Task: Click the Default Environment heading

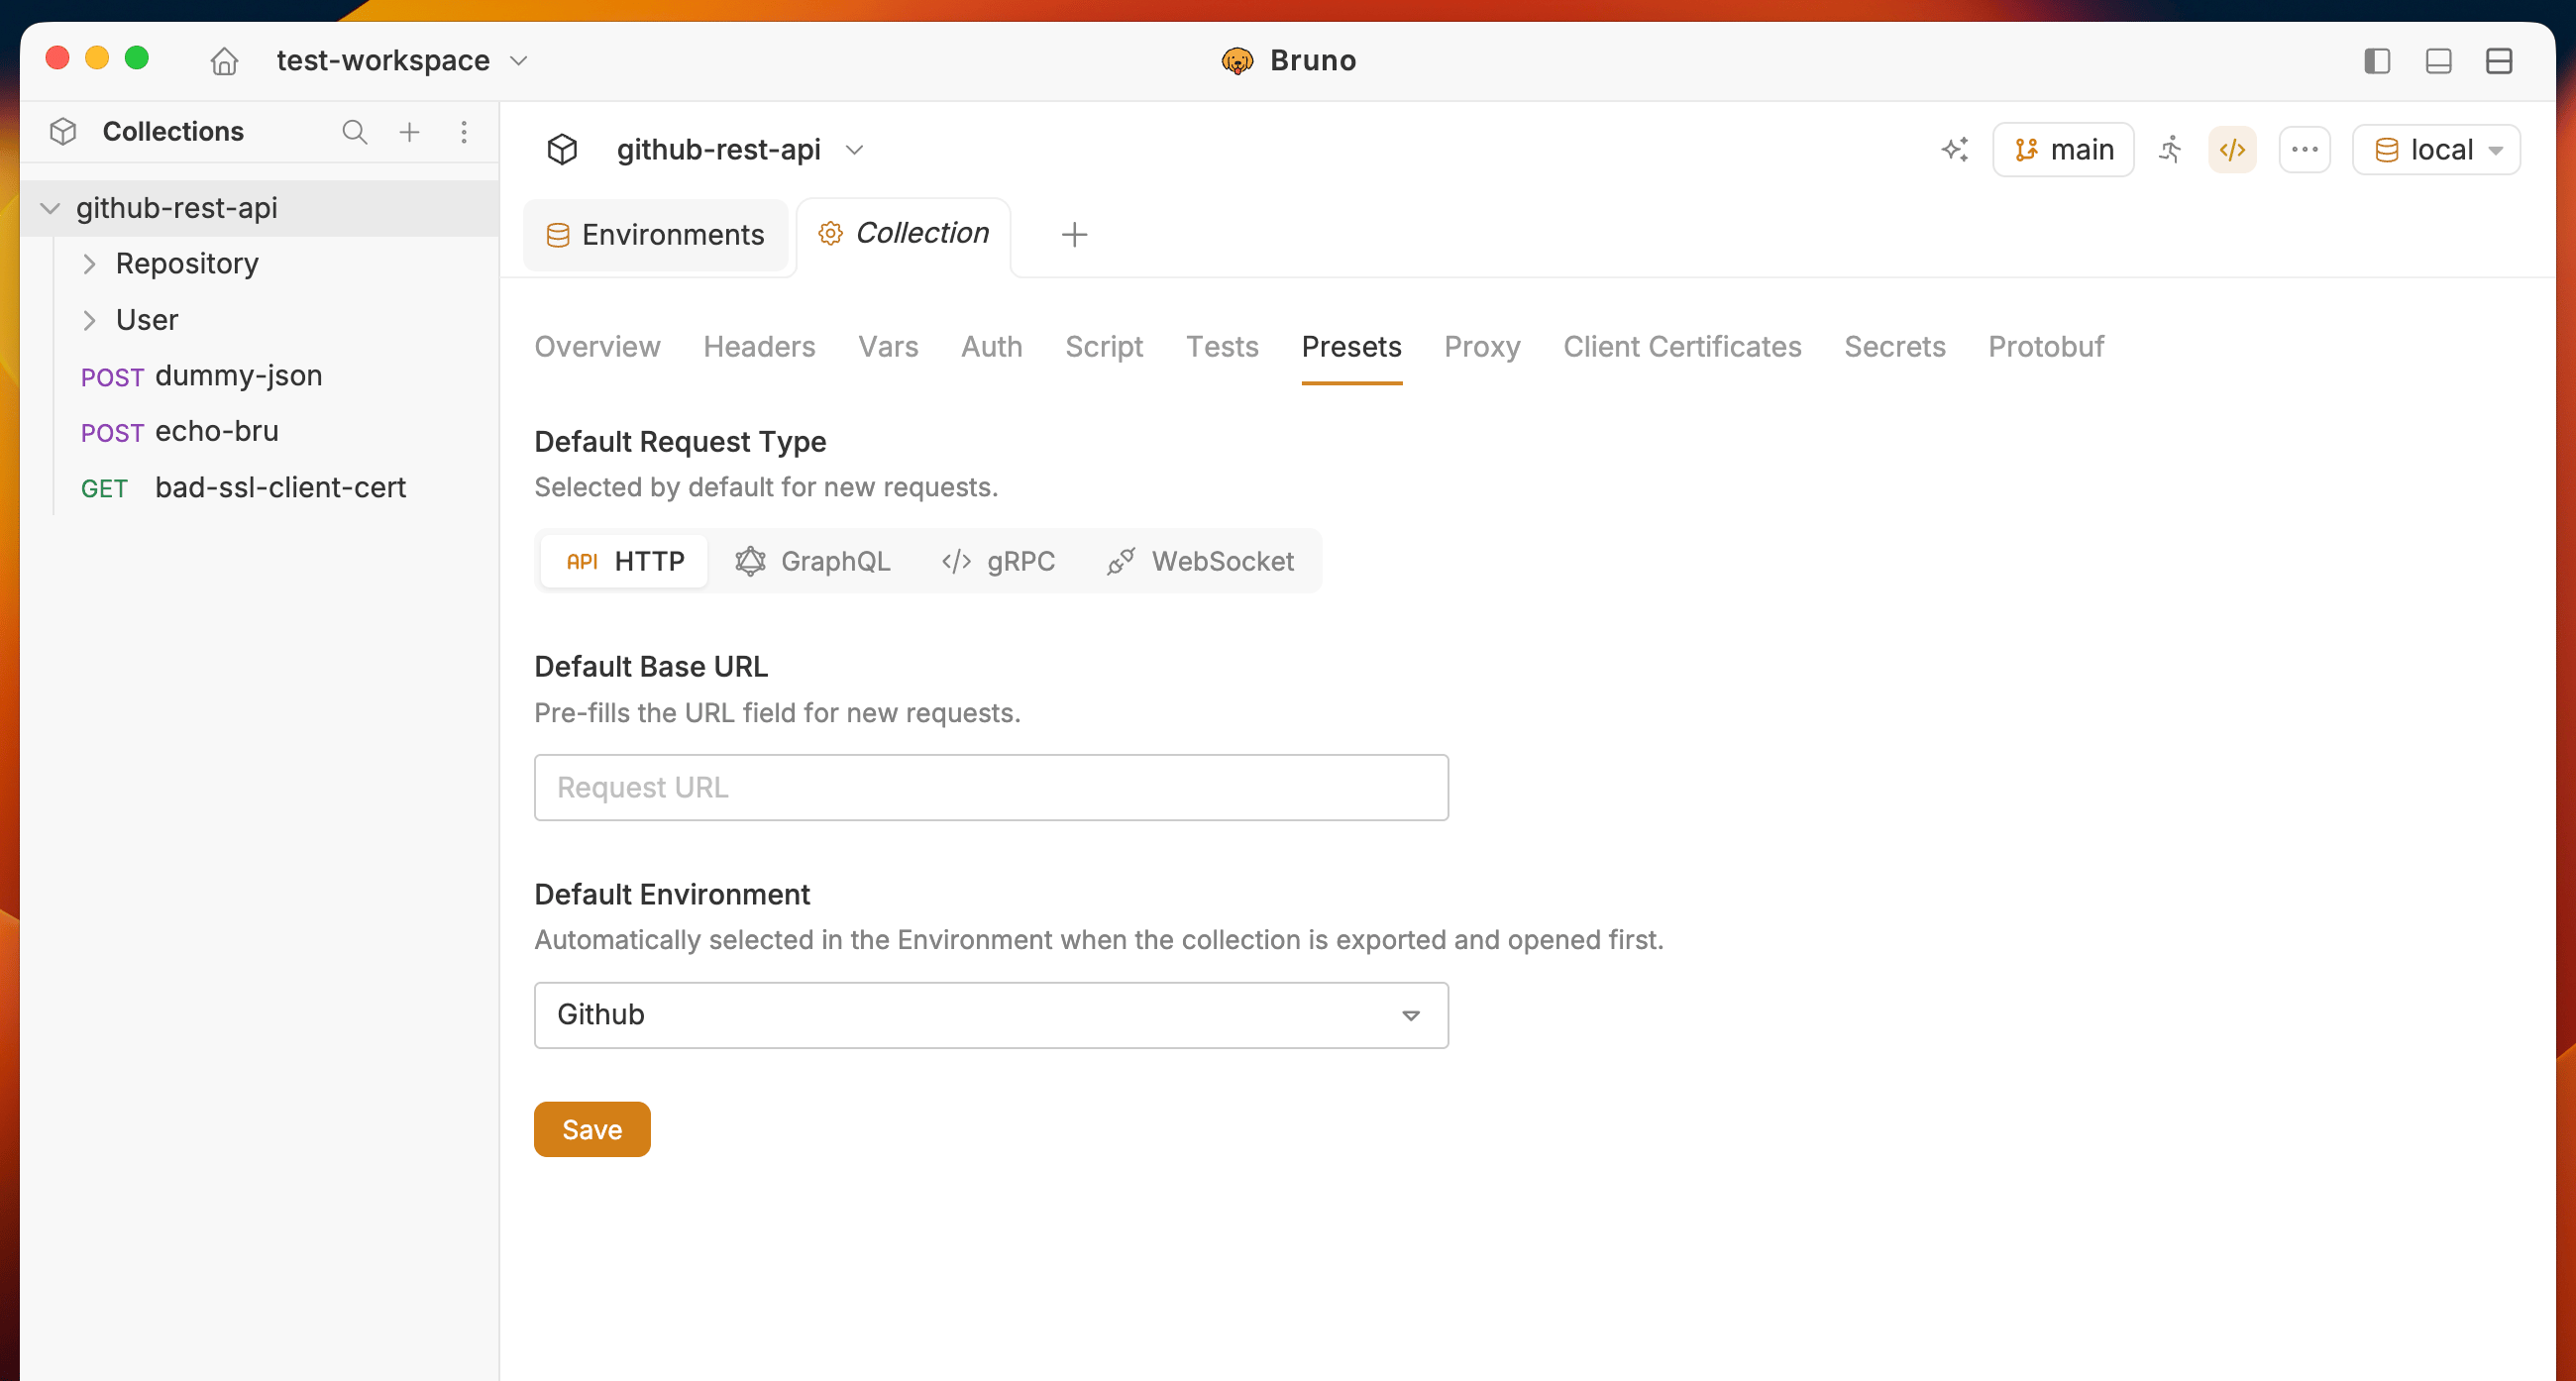Action: [x=672, y=895]
